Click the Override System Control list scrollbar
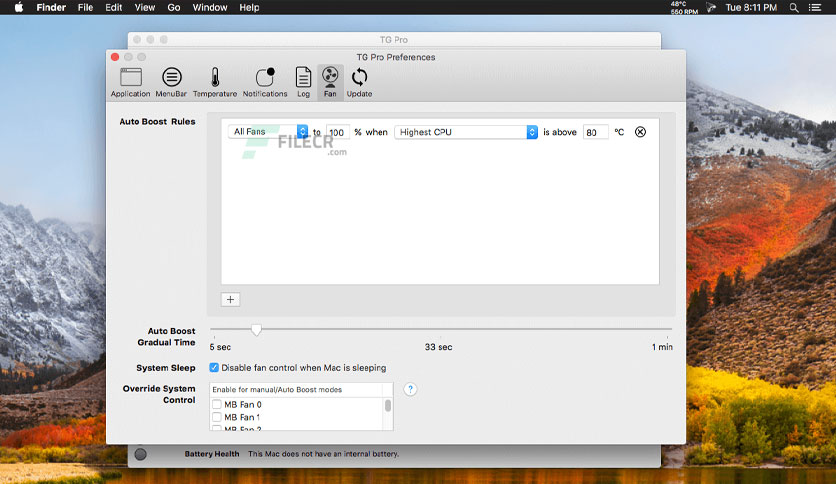Viewport: 836px width, 484px height. [x=388, y=406]
